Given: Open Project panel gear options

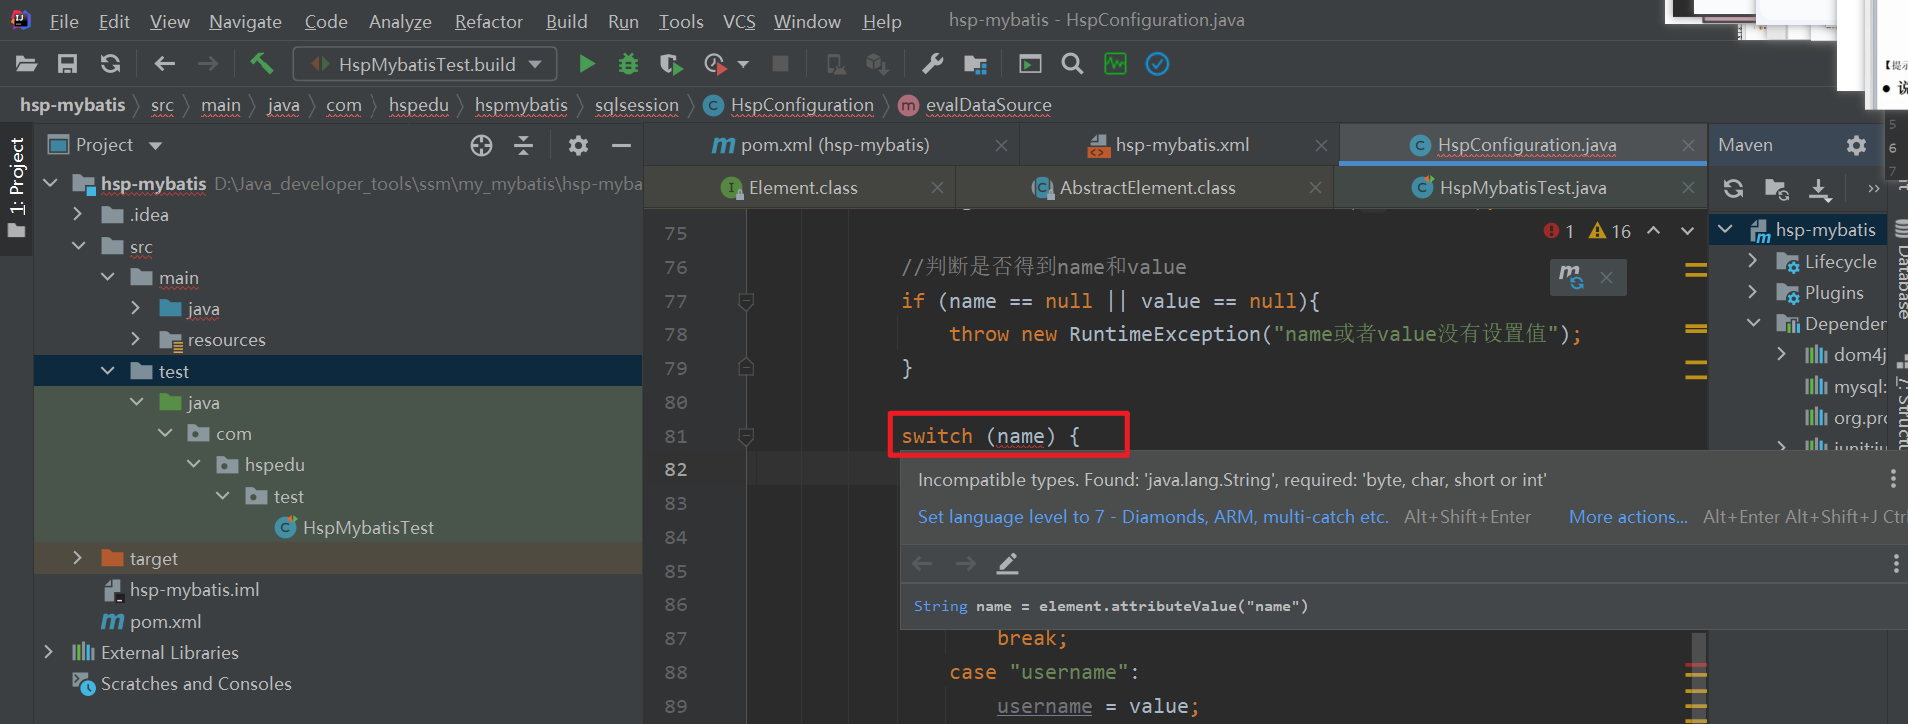Looking at the screenshot, I should 578,146.
